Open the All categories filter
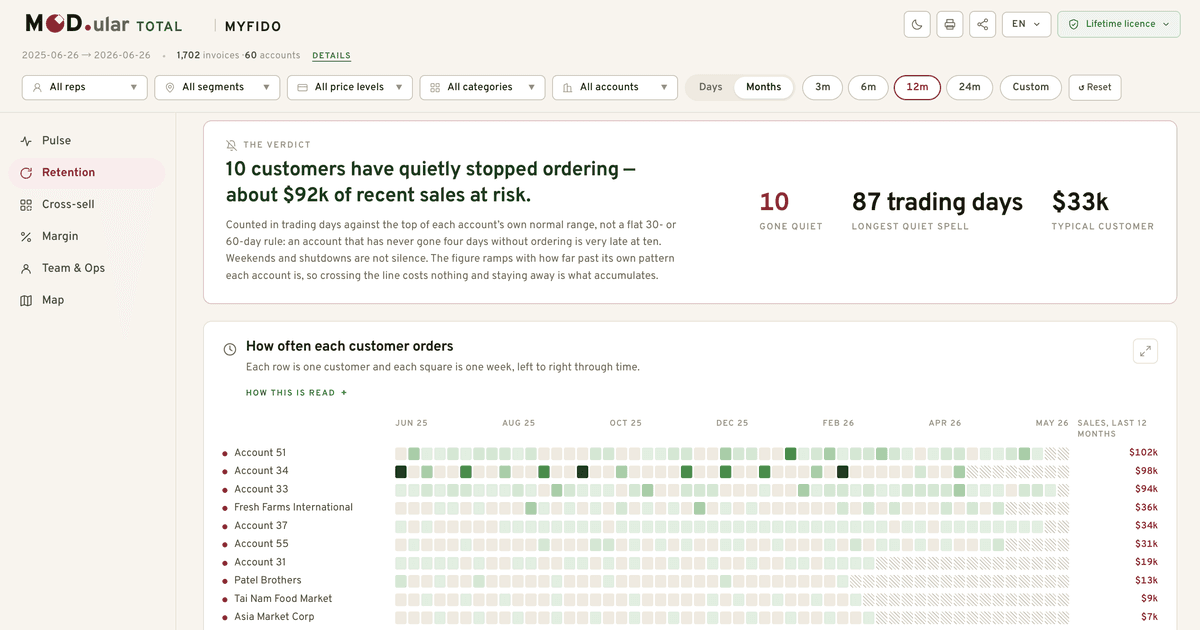This screenshot has height=630, width=1200. point(483,87)
